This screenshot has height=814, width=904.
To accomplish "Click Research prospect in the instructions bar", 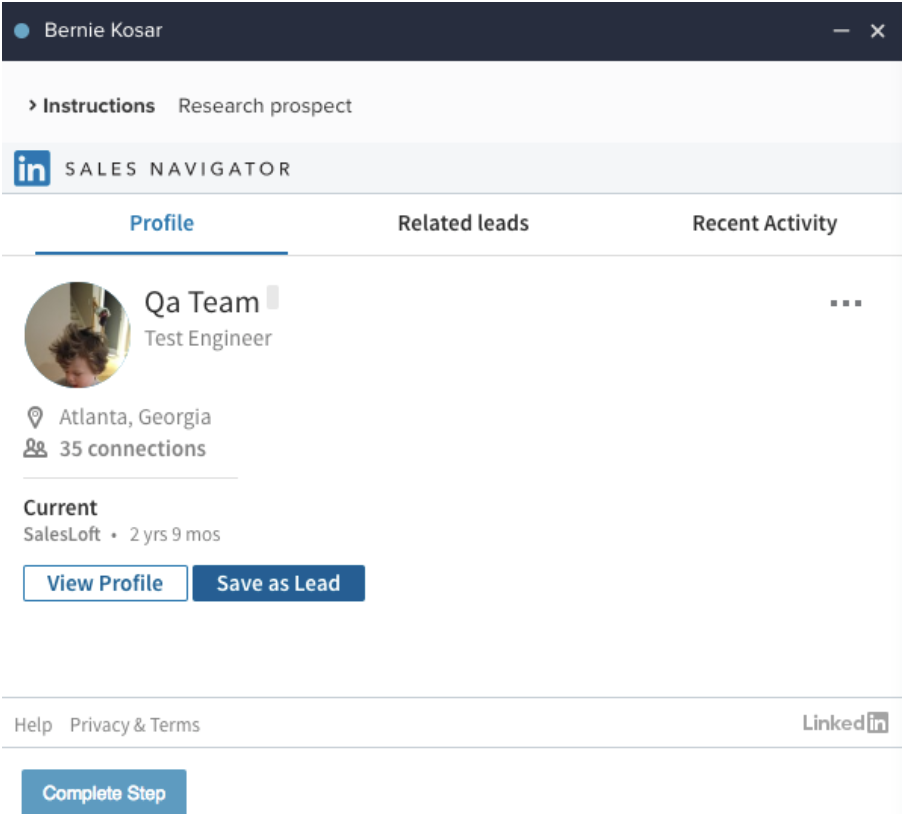I will [264, 105].
